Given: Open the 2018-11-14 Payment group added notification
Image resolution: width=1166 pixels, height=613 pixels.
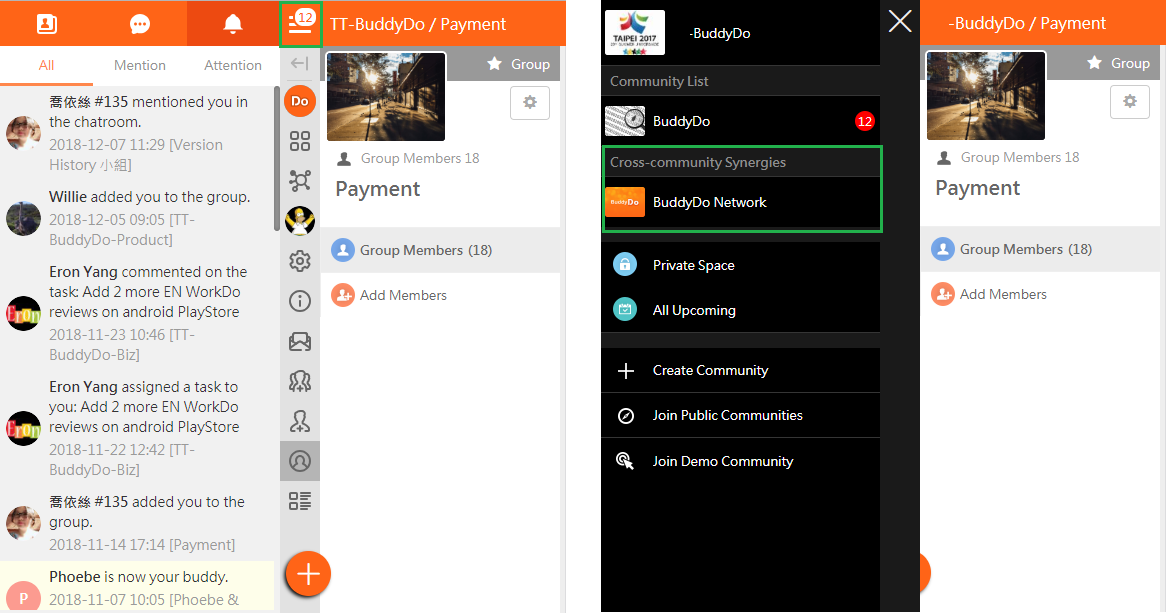Looking at the screenshot, I should click(x=138, y=523).
